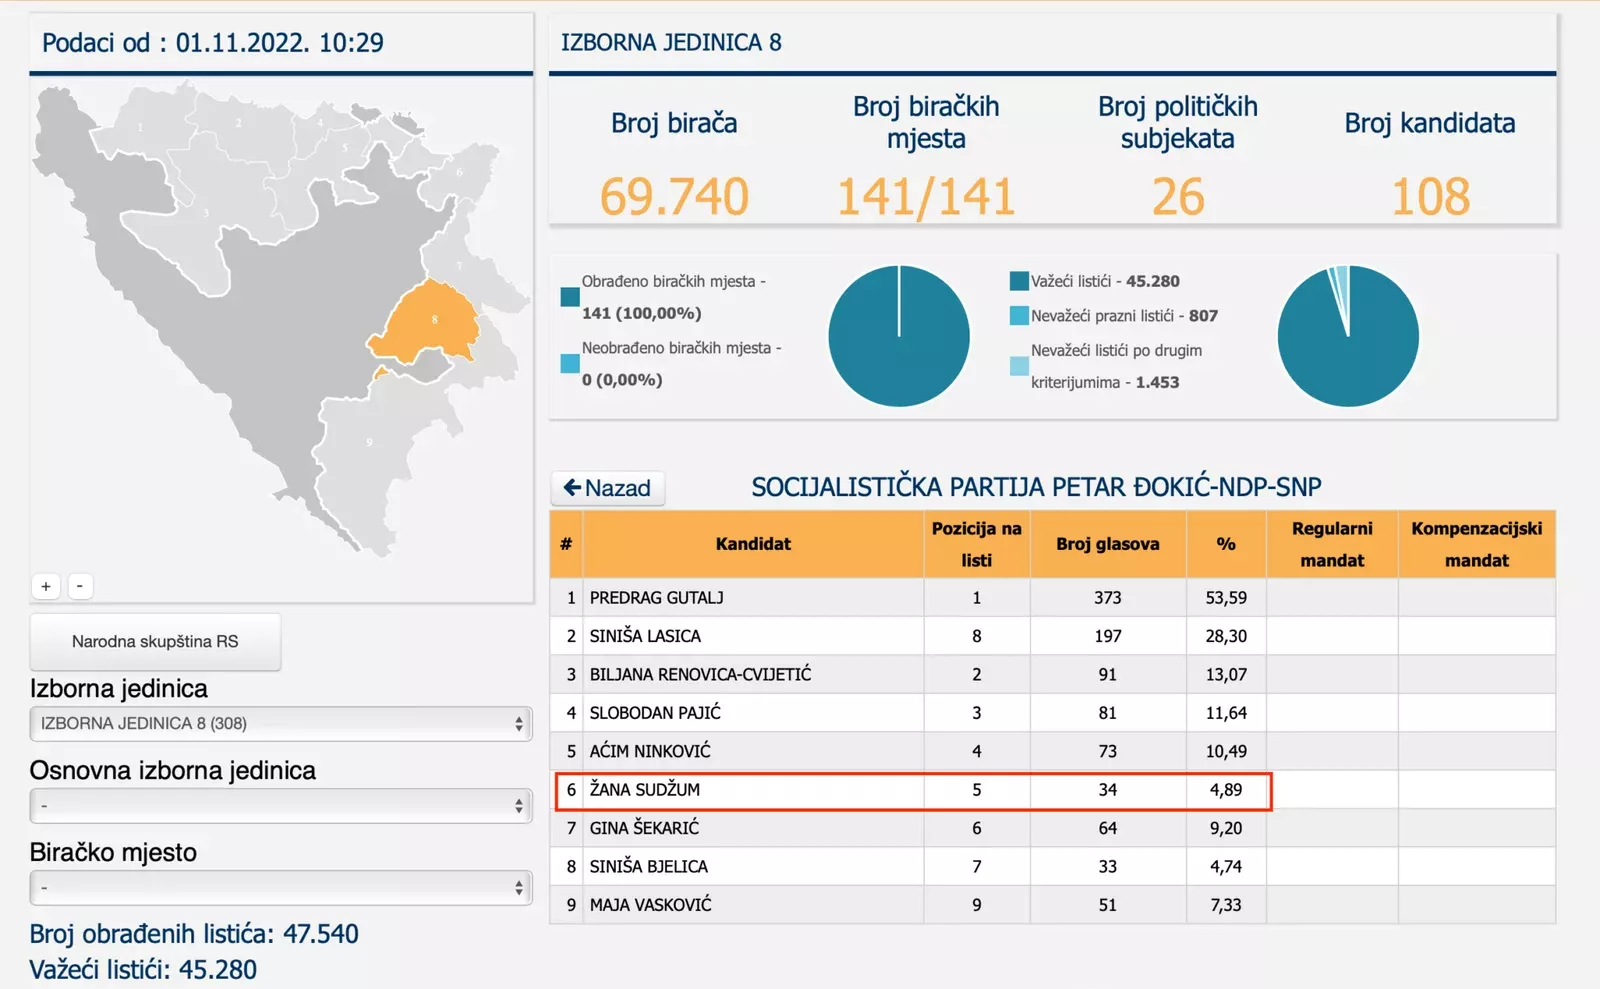Zoom in on the map with plus
The image size is (1600, 989).
[x=46, y=586]
